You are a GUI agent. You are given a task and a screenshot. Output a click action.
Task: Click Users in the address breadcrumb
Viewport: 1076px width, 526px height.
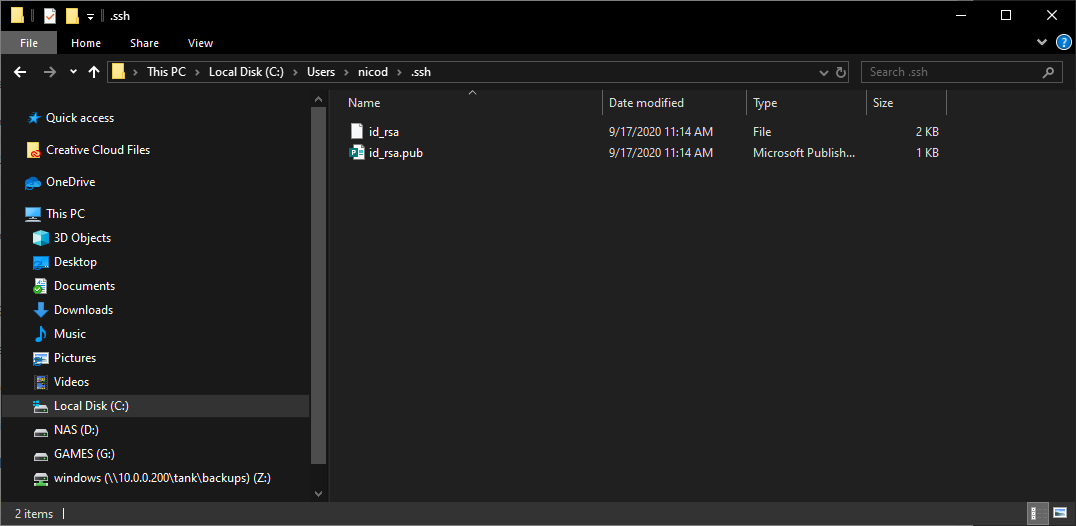[321, 72]
